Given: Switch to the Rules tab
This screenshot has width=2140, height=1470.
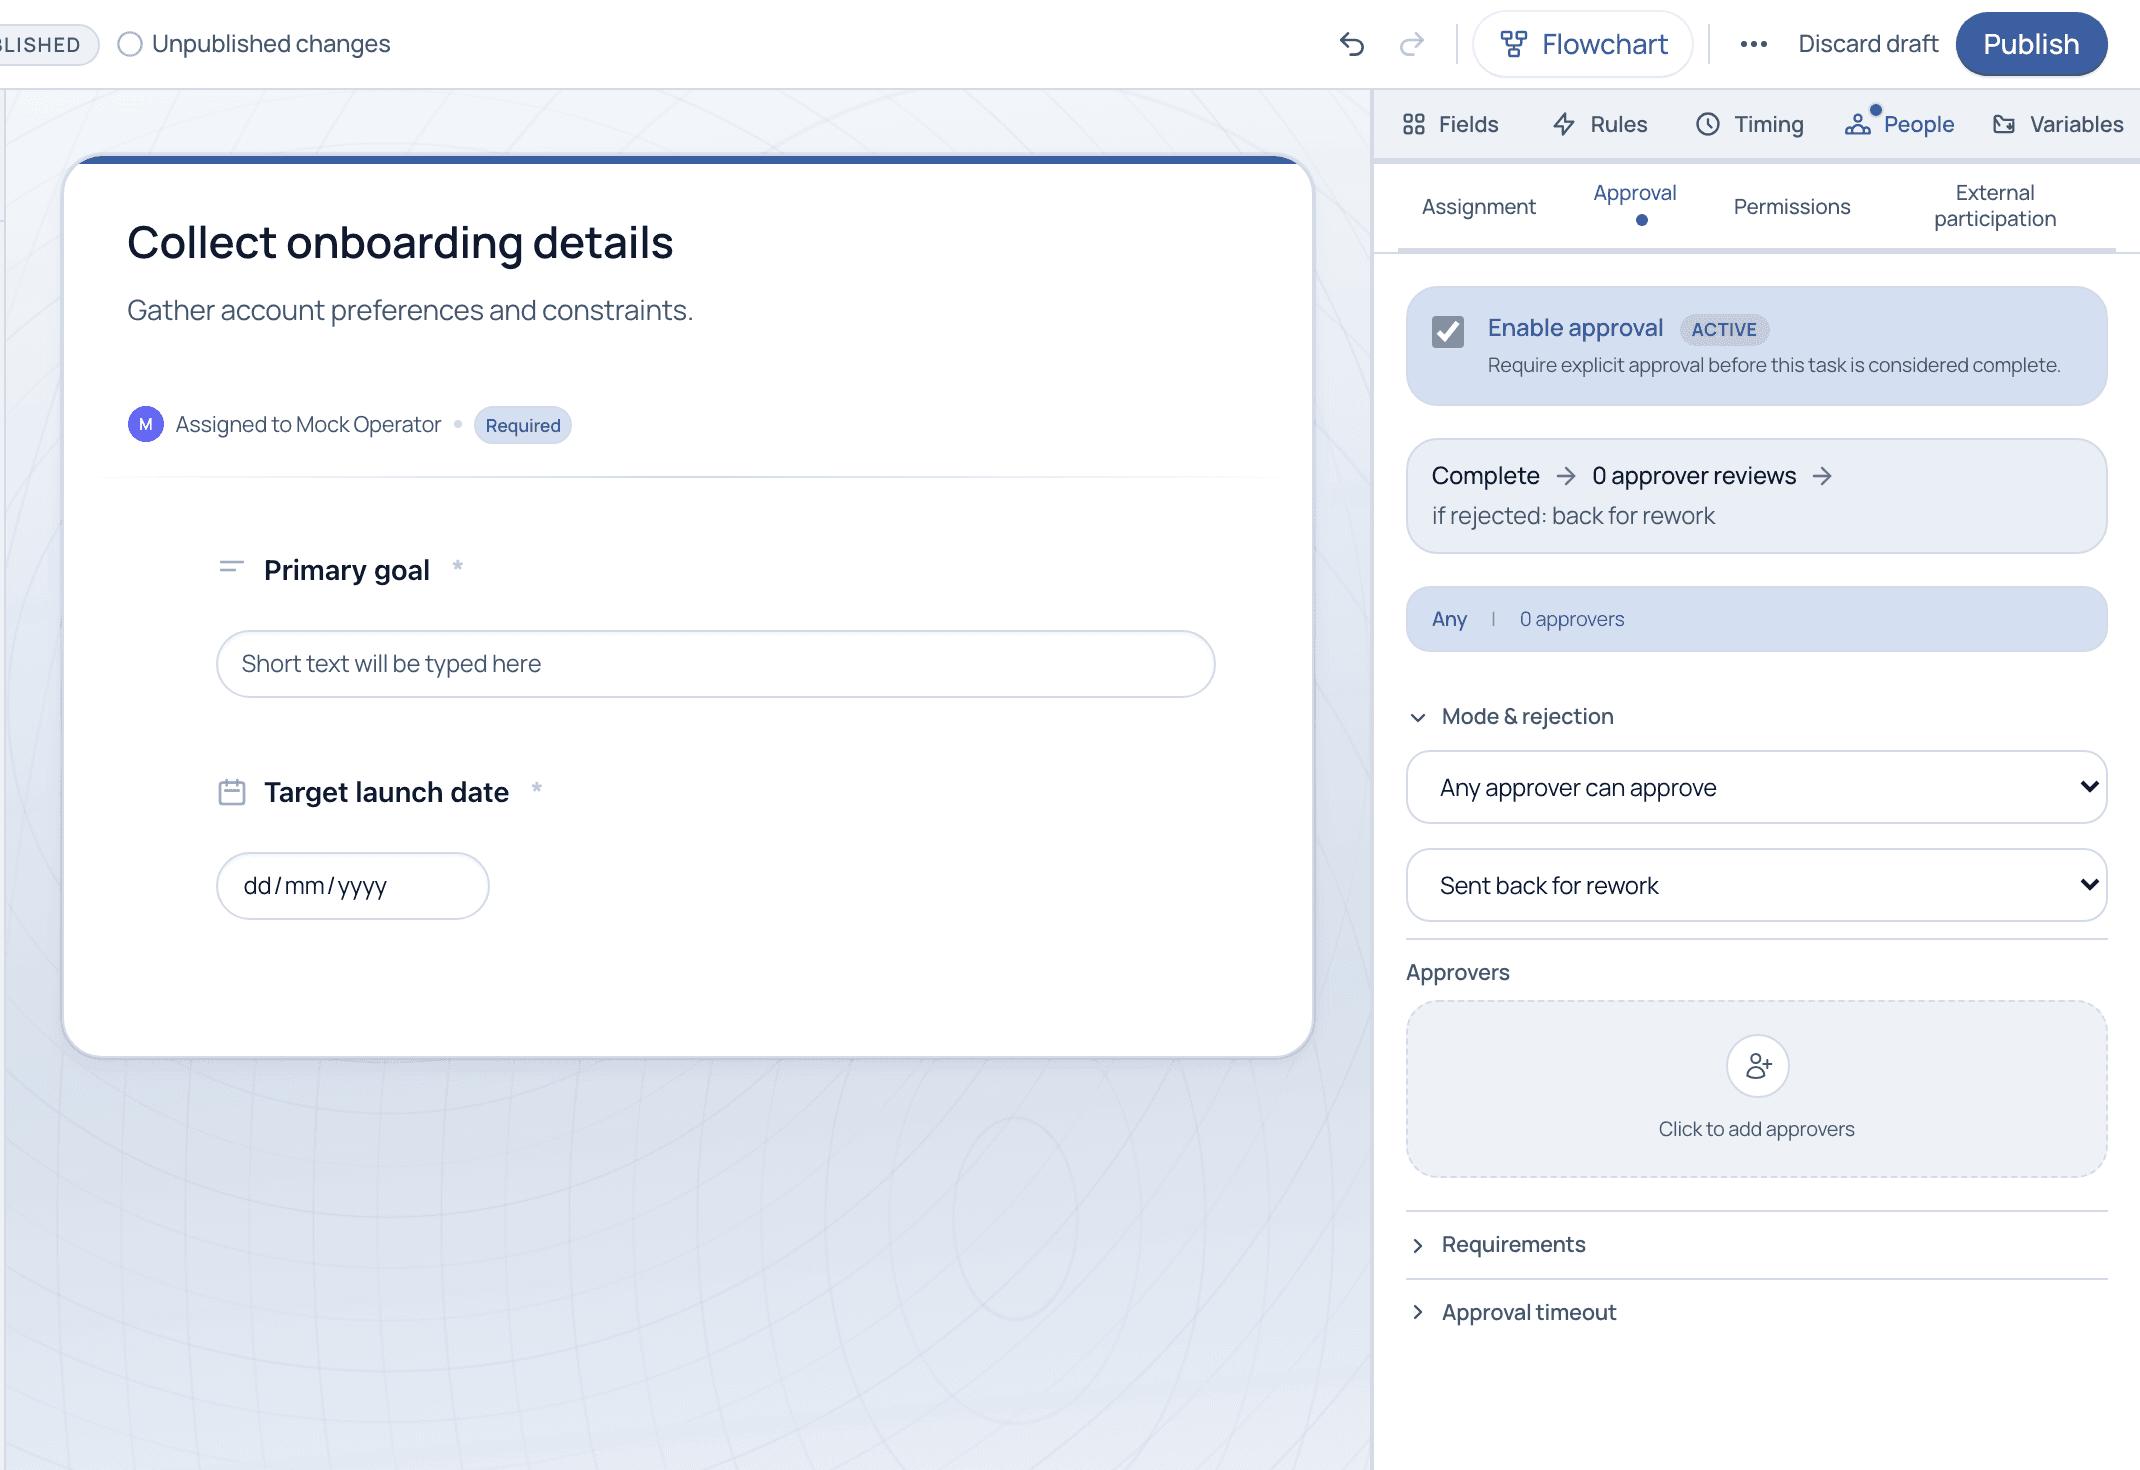Looking at the screenshot, I should [x=1600, y=124].
